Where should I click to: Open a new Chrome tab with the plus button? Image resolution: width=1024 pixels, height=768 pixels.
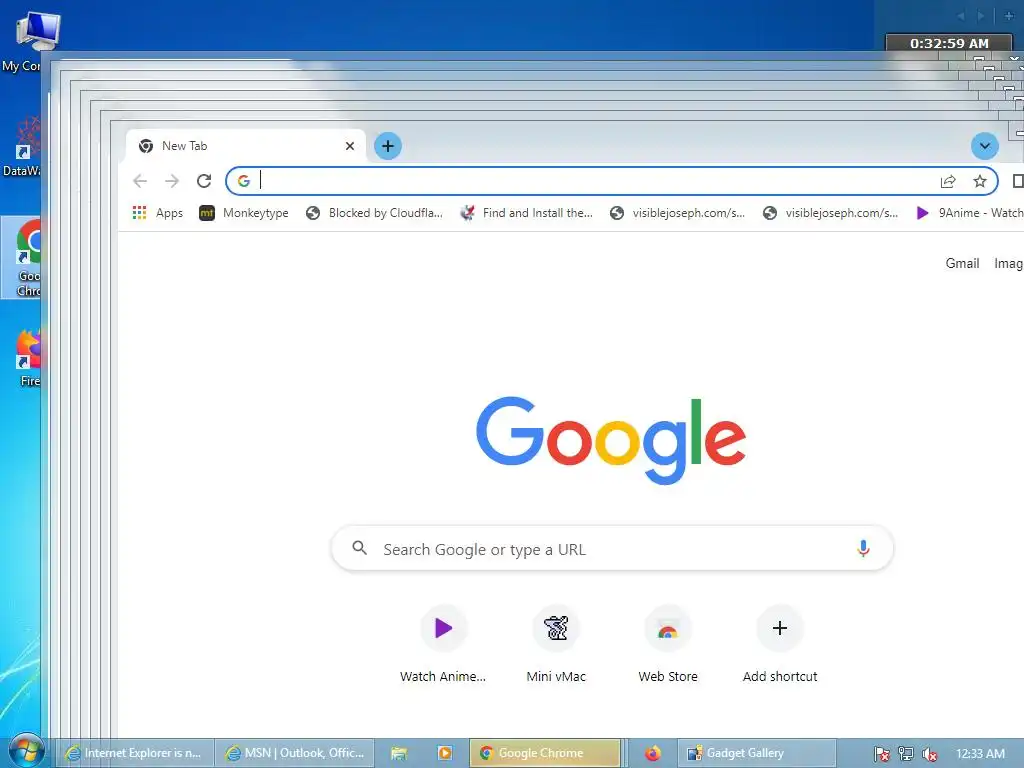[x=388, y=146]
